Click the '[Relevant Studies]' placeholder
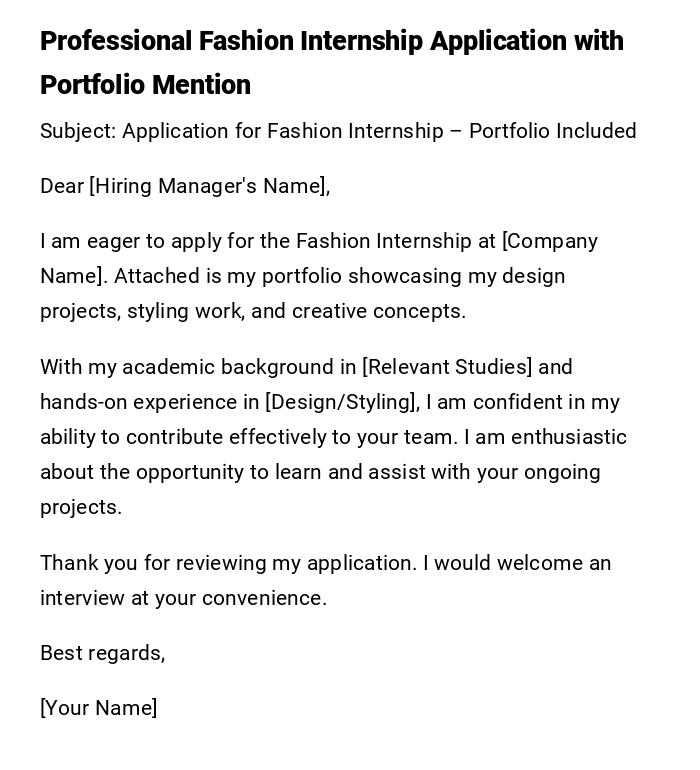Viewport: 700px width, 770px height. click(447, 367)
